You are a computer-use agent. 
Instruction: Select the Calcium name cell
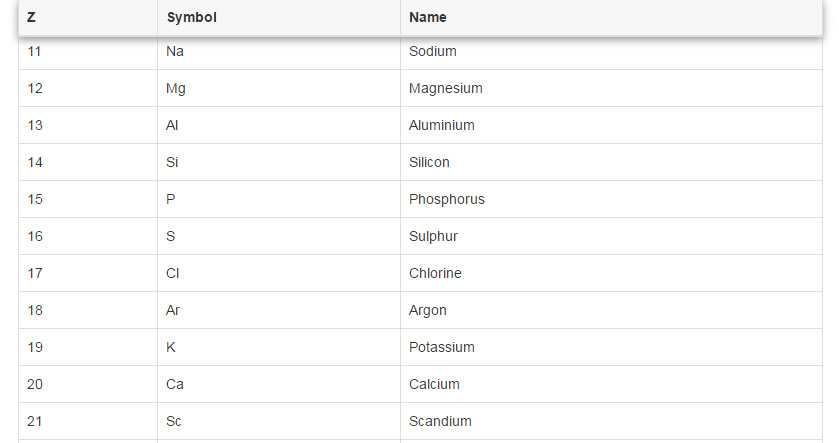tap(612, 384)
